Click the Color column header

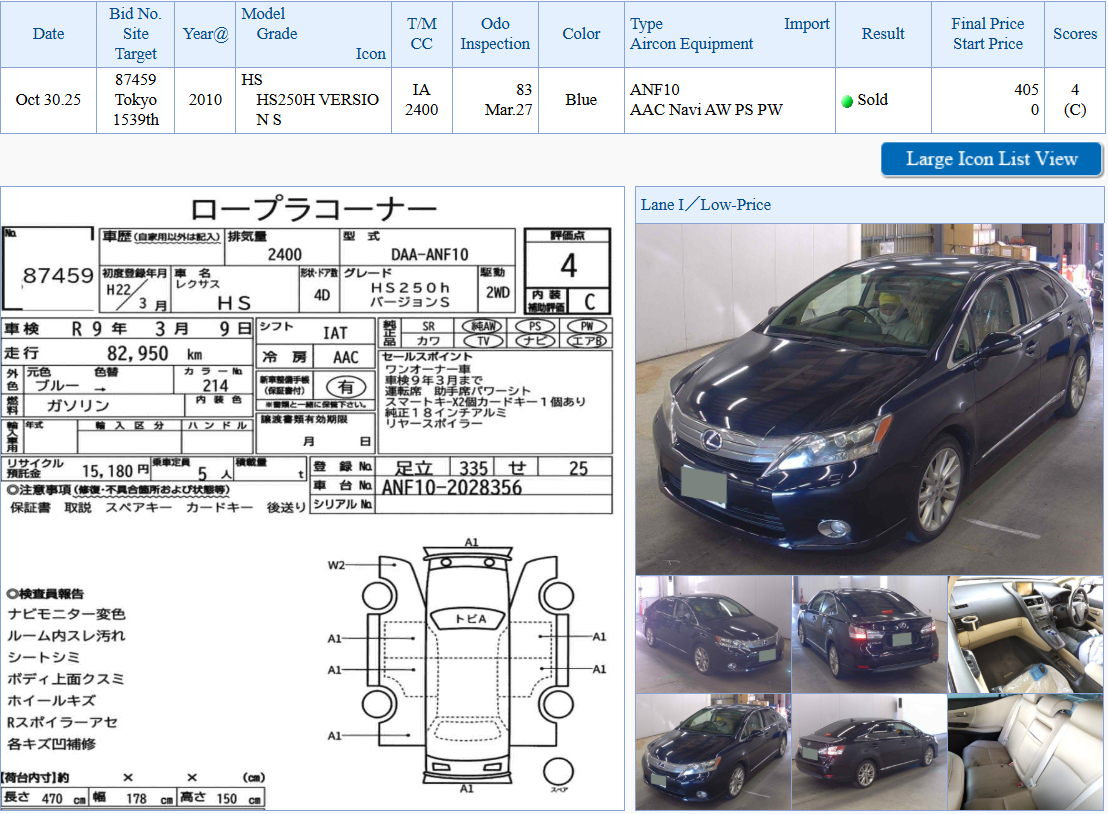coord(581,34)
